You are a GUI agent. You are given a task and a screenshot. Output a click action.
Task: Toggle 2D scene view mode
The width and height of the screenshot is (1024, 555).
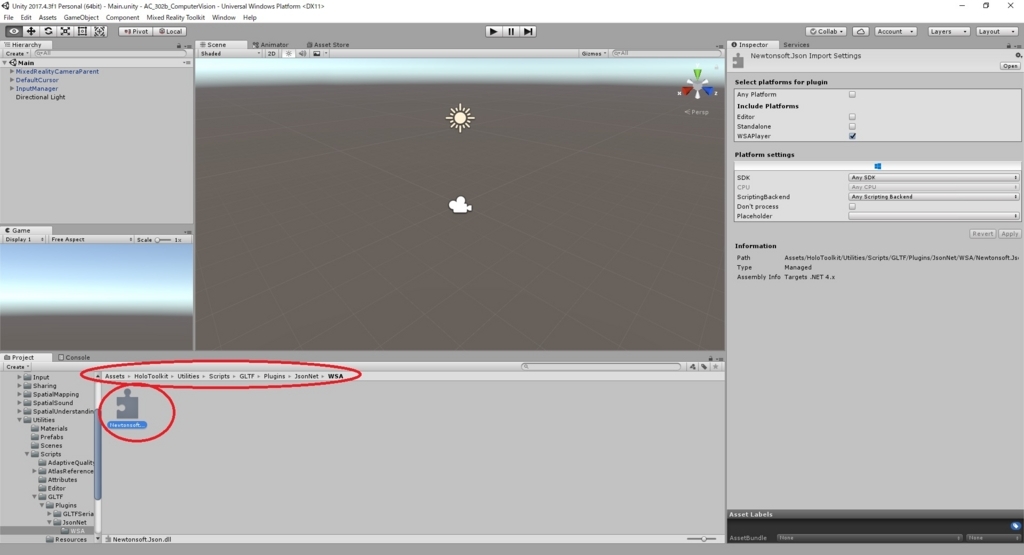pyautogui.click(x=272, y=54)
